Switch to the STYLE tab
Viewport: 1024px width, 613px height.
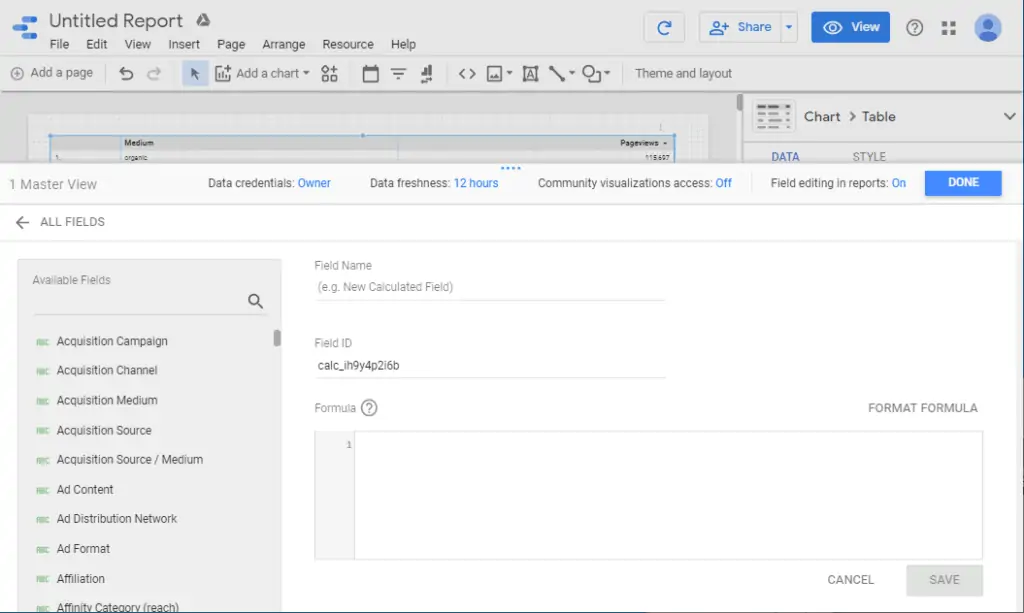(x=868, y=156)
